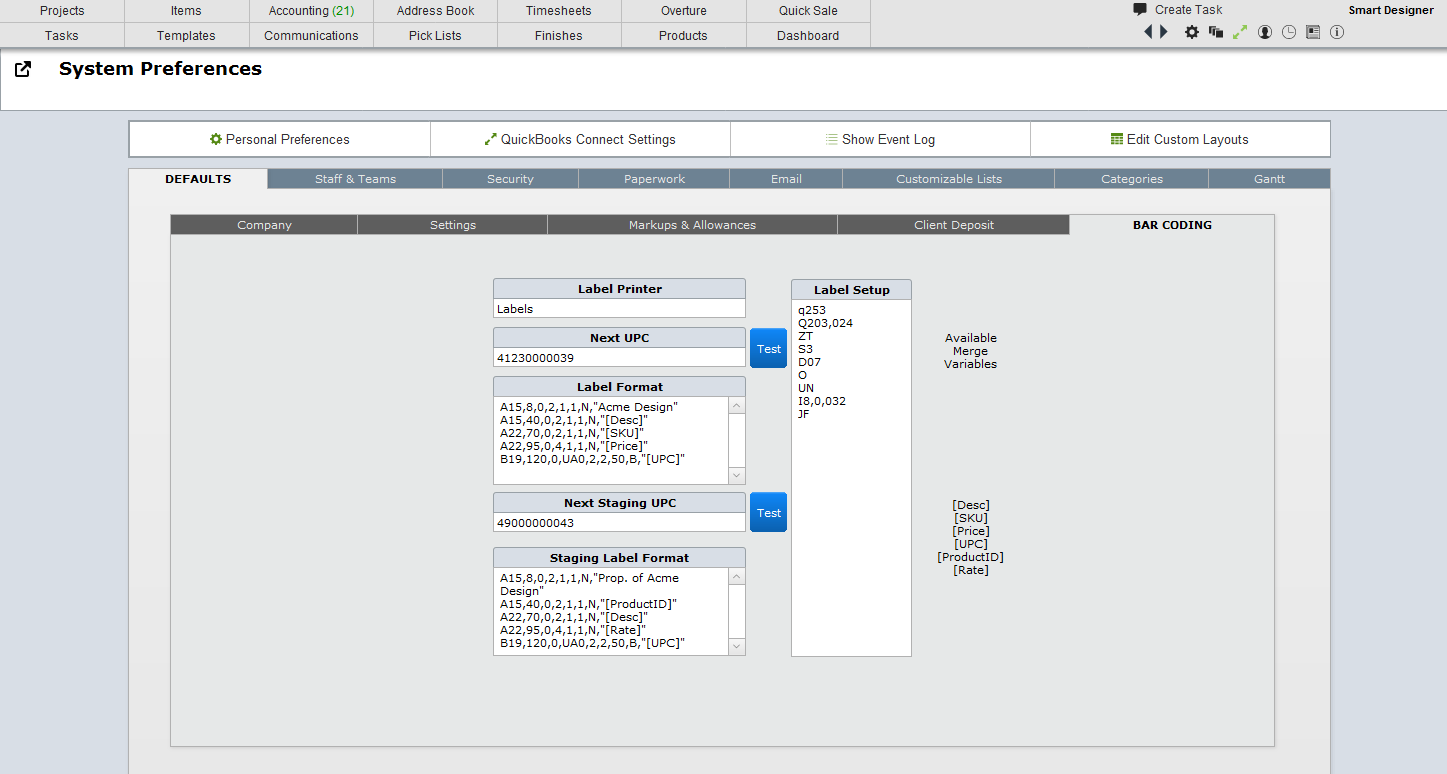Switch to the Staff & Teams tab

click(355, 179)
